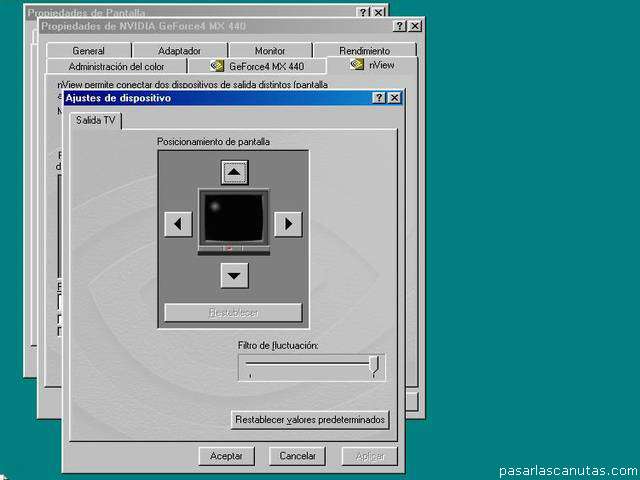This screenshot has height=480, width=640.
Task: Move the TV screen position down
Action: (x=234, y=275)
